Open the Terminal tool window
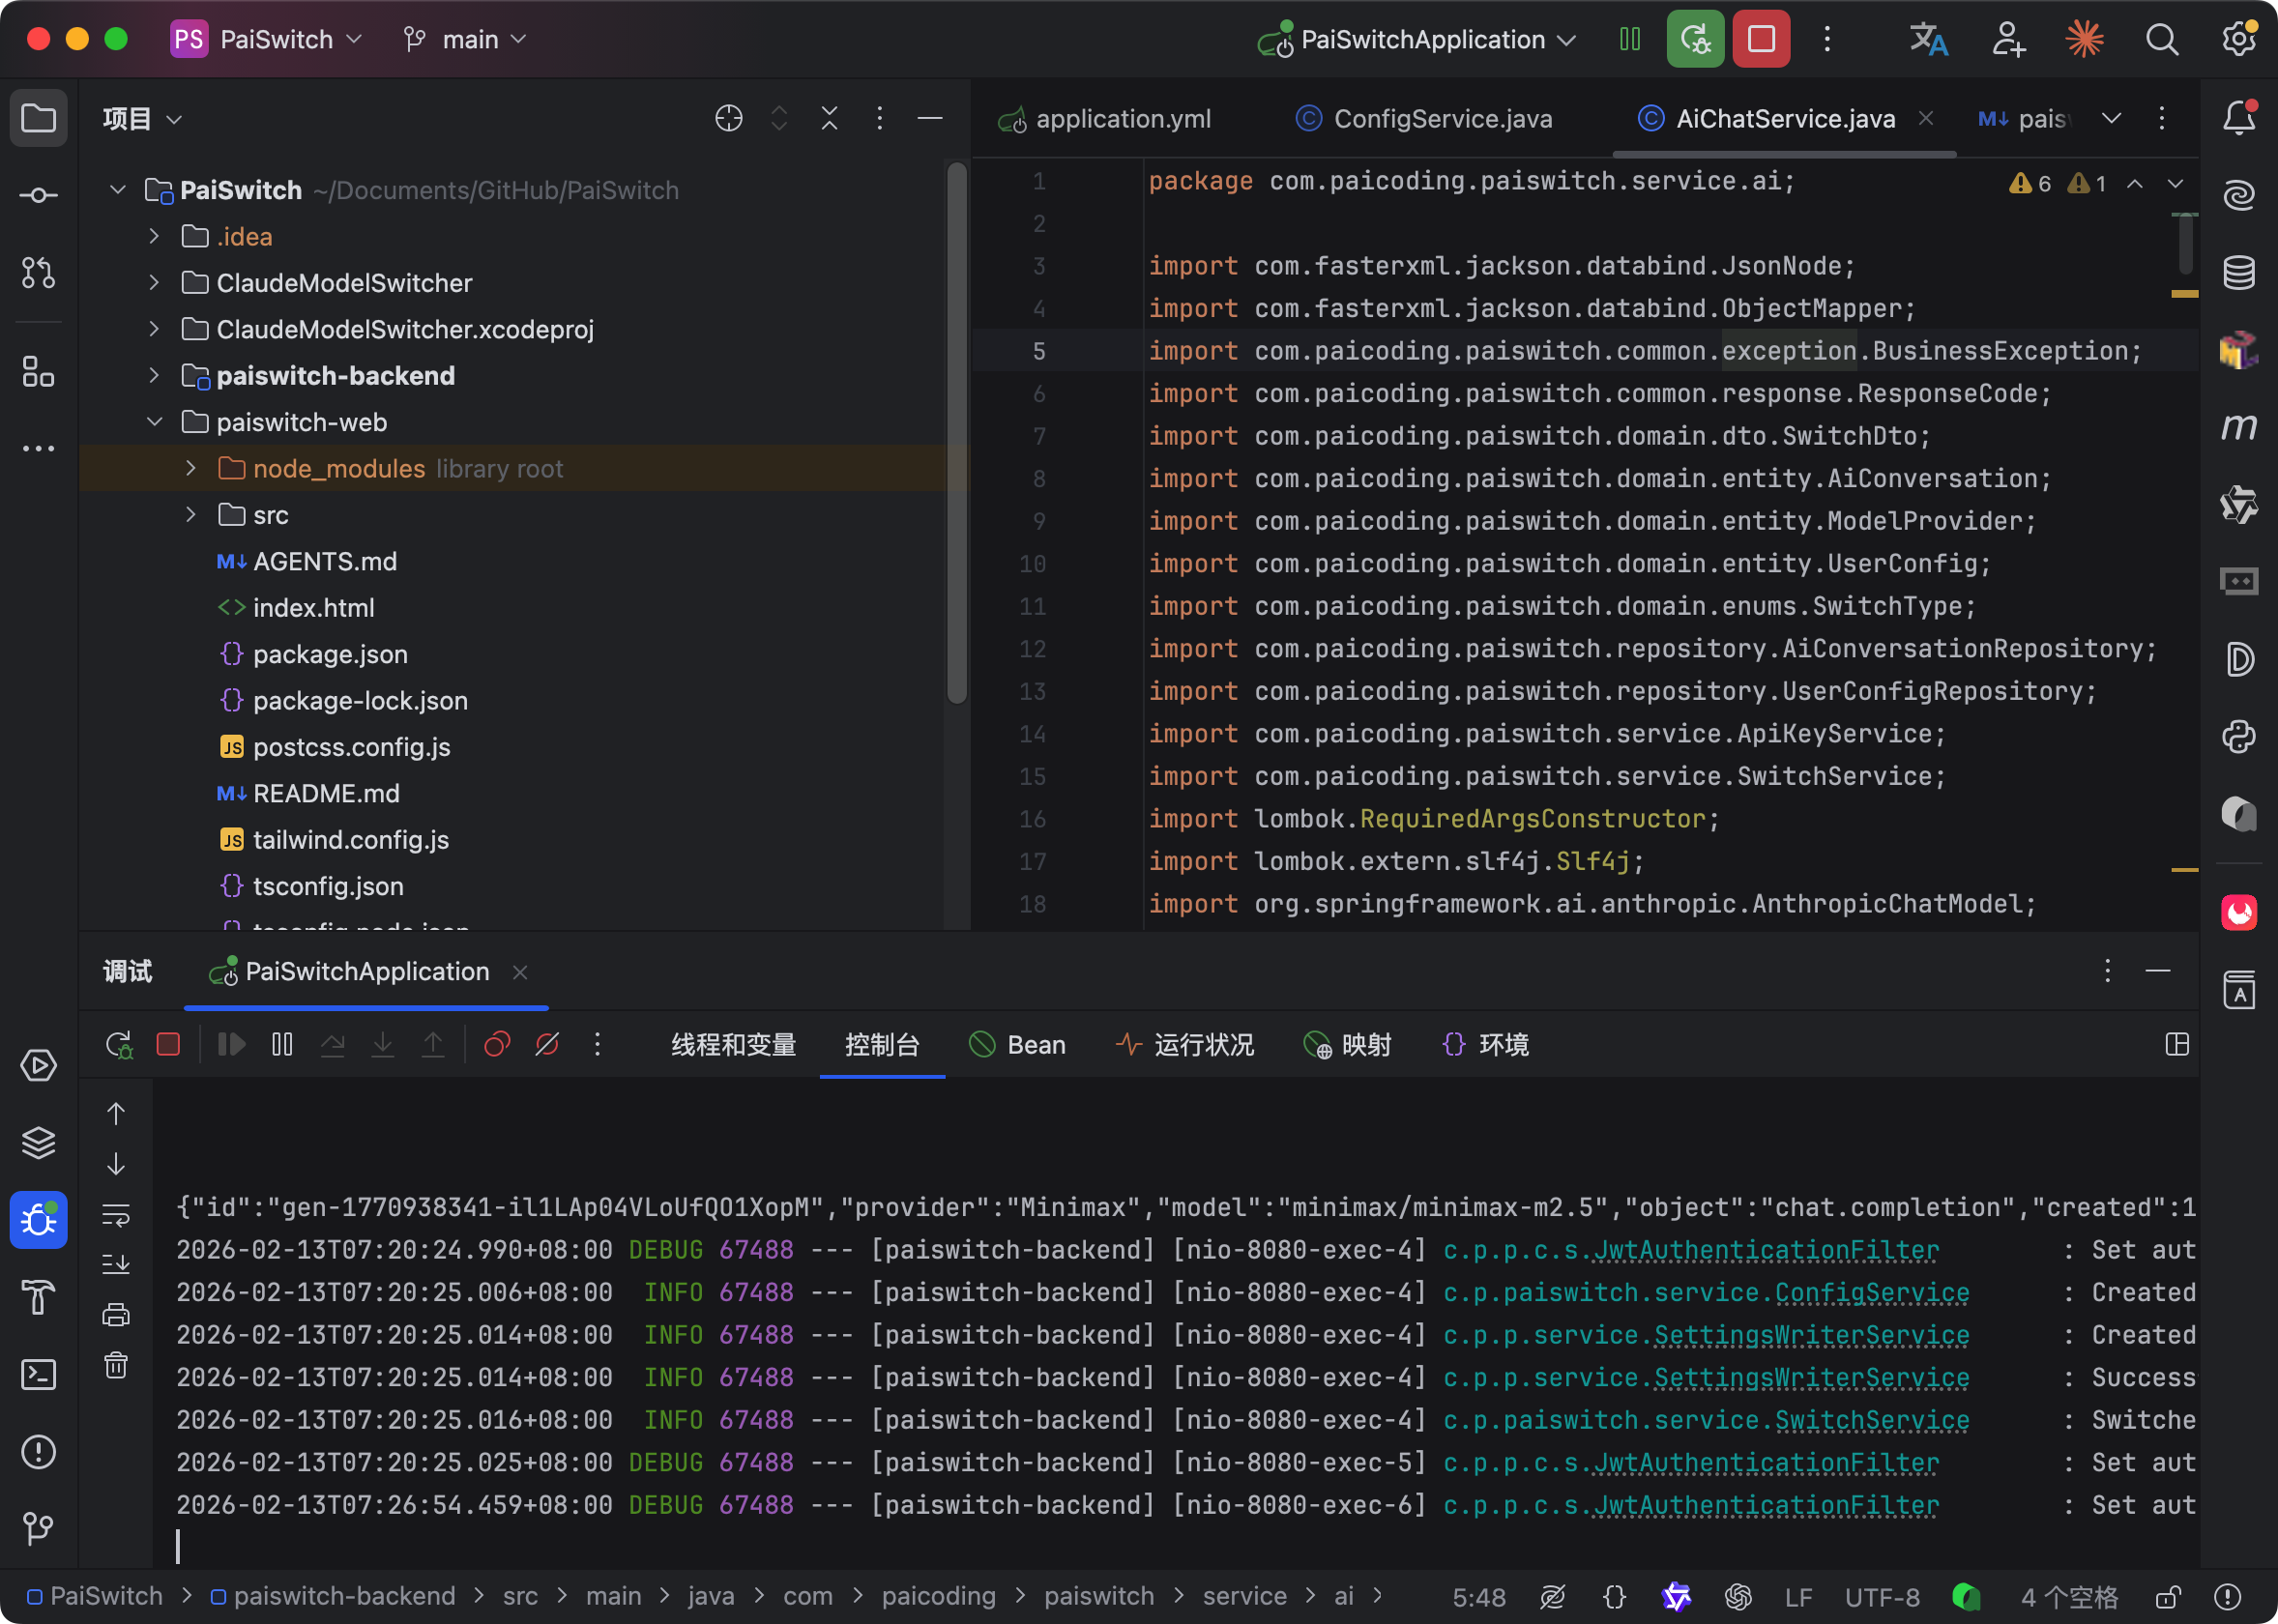Viewport: 2278px width, 1624px height. tap(38, 1375)
